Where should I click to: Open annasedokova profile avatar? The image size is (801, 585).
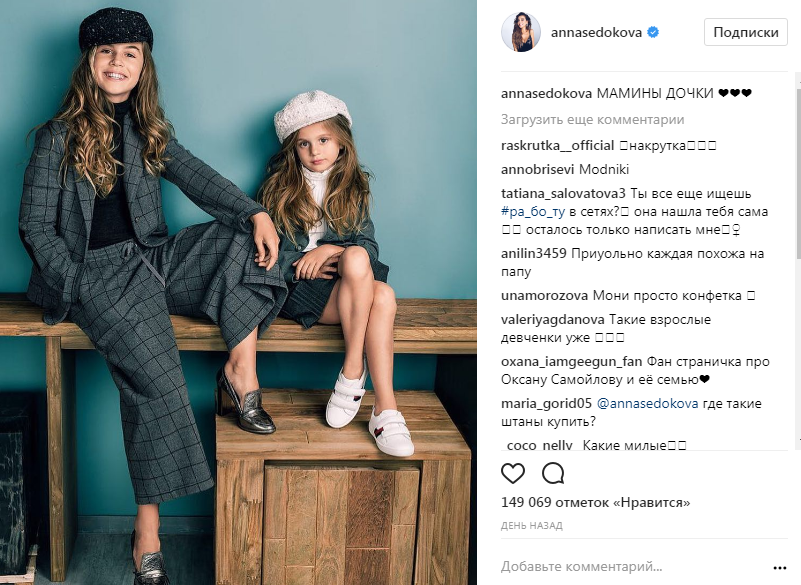pyautogui.click(x=521, y=32)
